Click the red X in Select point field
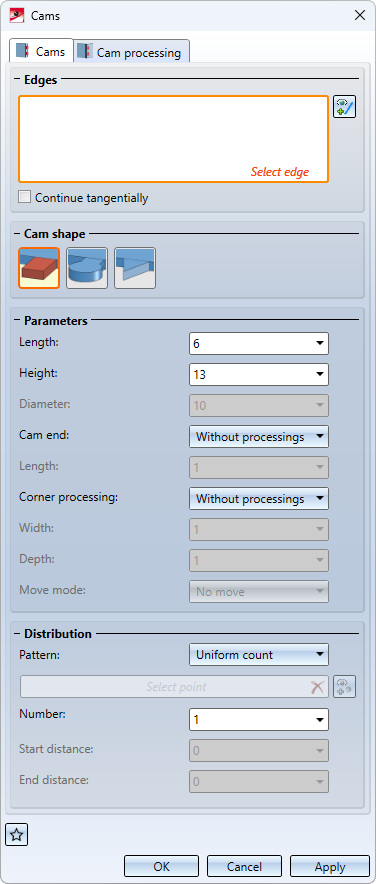 [x=318, y=687]
